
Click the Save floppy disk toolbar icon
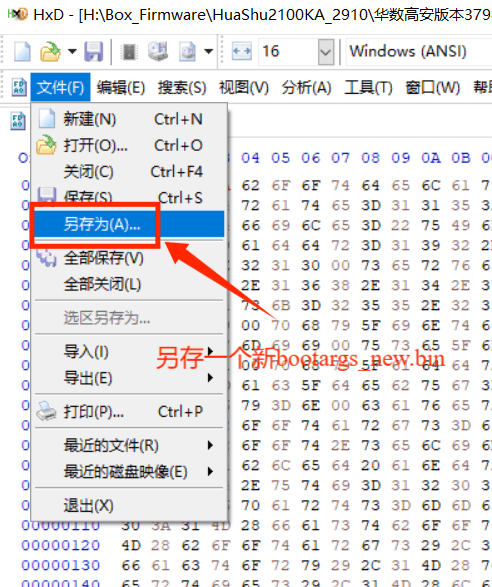click(93, 51)
